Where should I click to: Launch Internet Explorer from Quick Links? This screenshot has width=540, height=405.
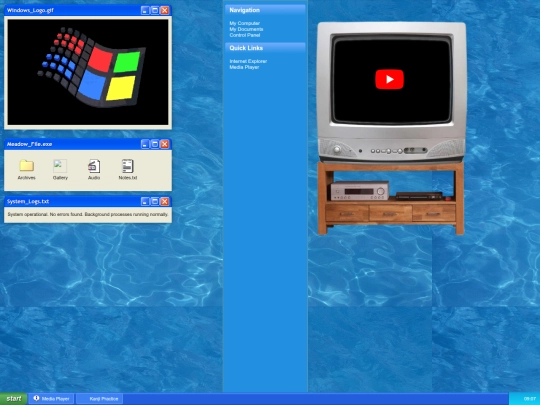point(248,61)
